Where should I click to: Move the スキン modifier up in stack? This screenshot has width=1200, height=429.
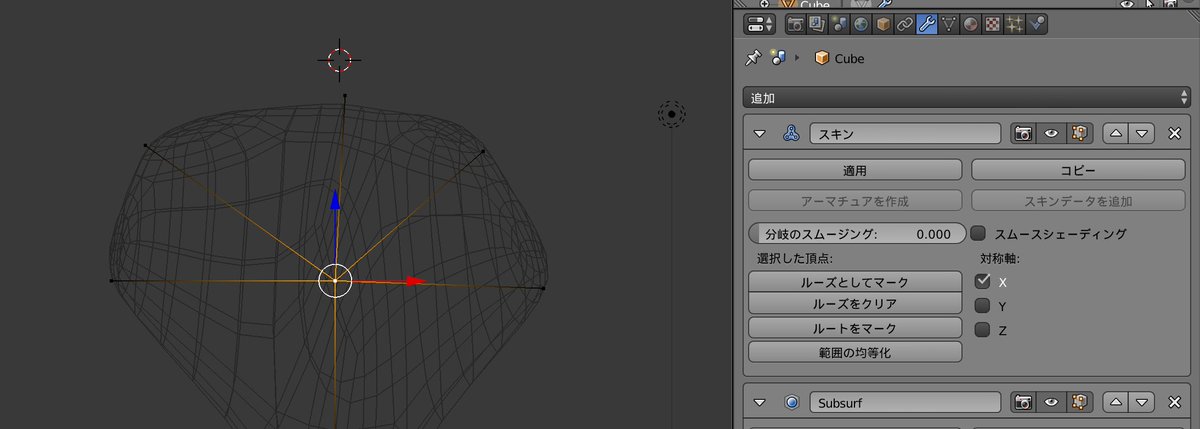tap(1116, 134)
